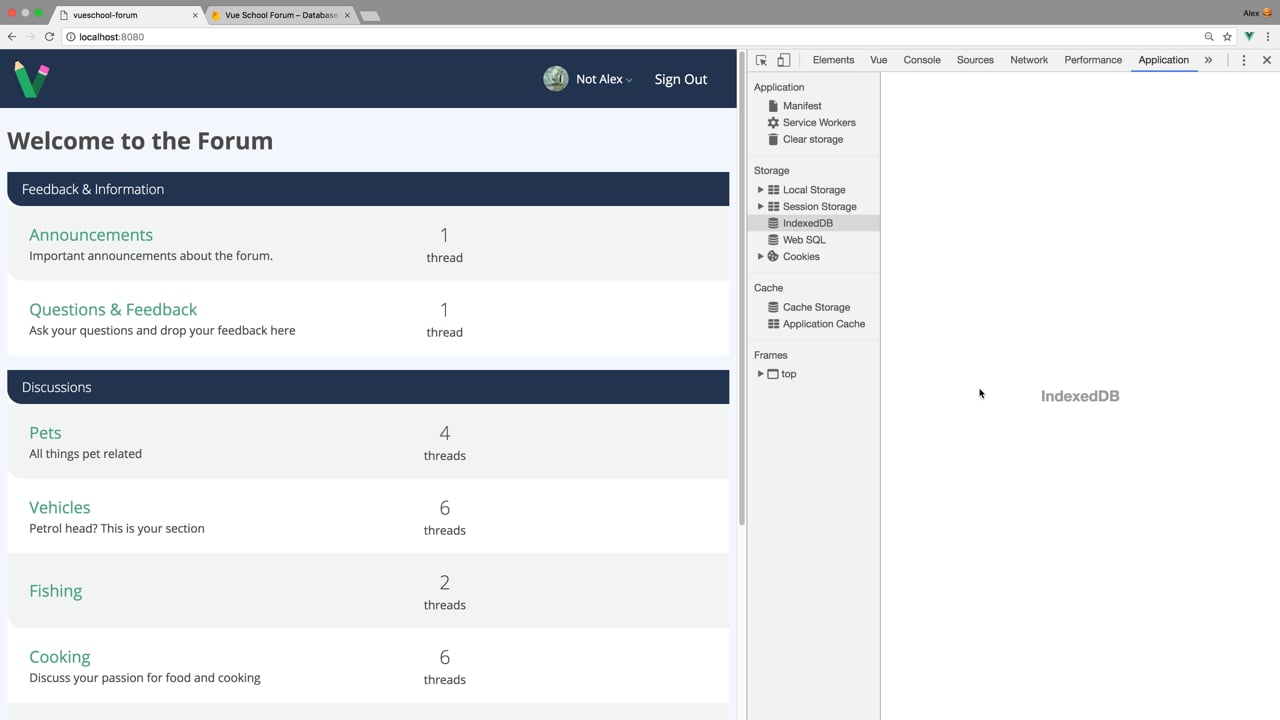The width and height of the screenshot is (1280, 720).
Task: Expand the Cookies tree node
Action: click(x=760, y=256)
